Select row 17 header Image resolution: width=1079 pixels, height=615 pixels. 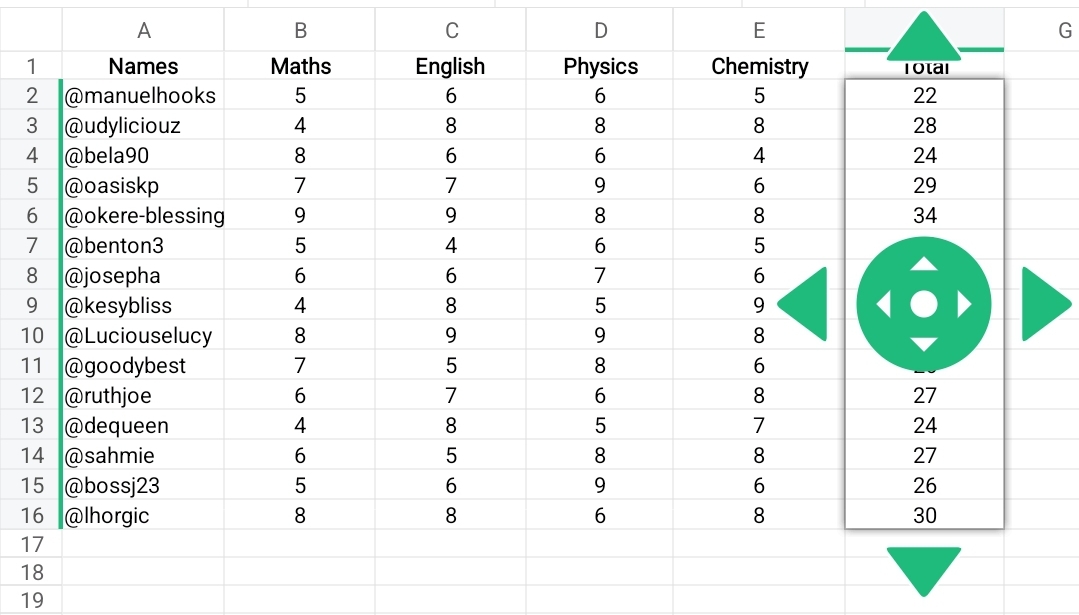point(32,545)
